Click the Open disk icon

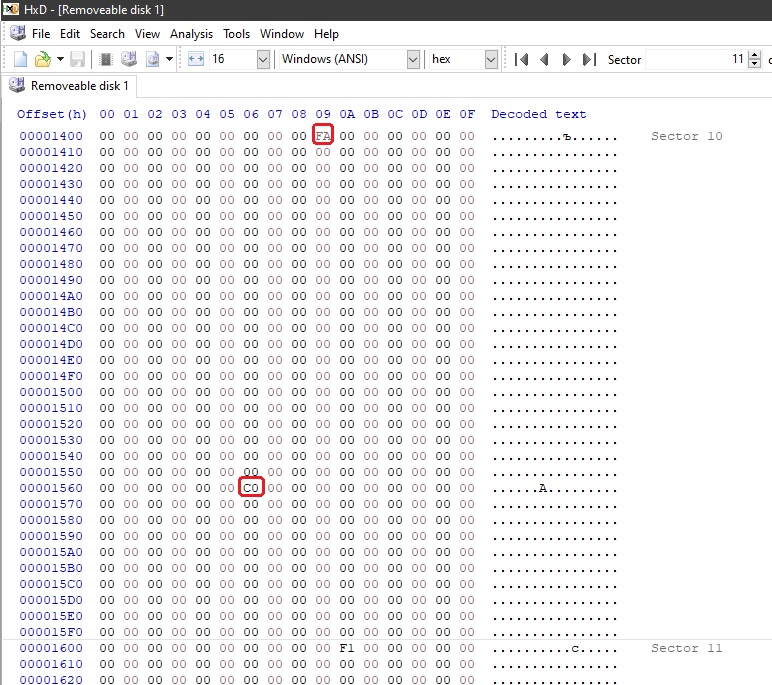click(x=127, y=60)
